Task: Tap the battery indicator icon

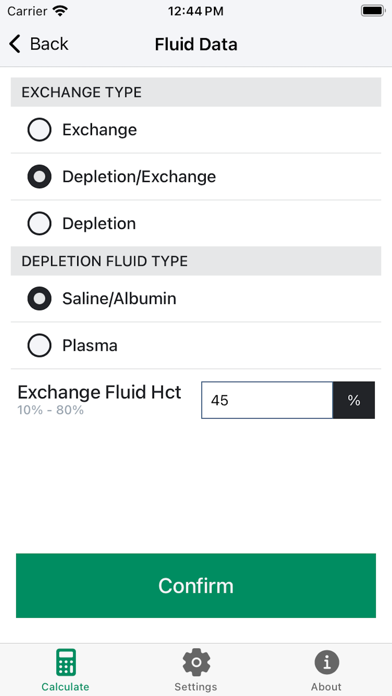Action: pyautogui.click(x=372, y=11)
